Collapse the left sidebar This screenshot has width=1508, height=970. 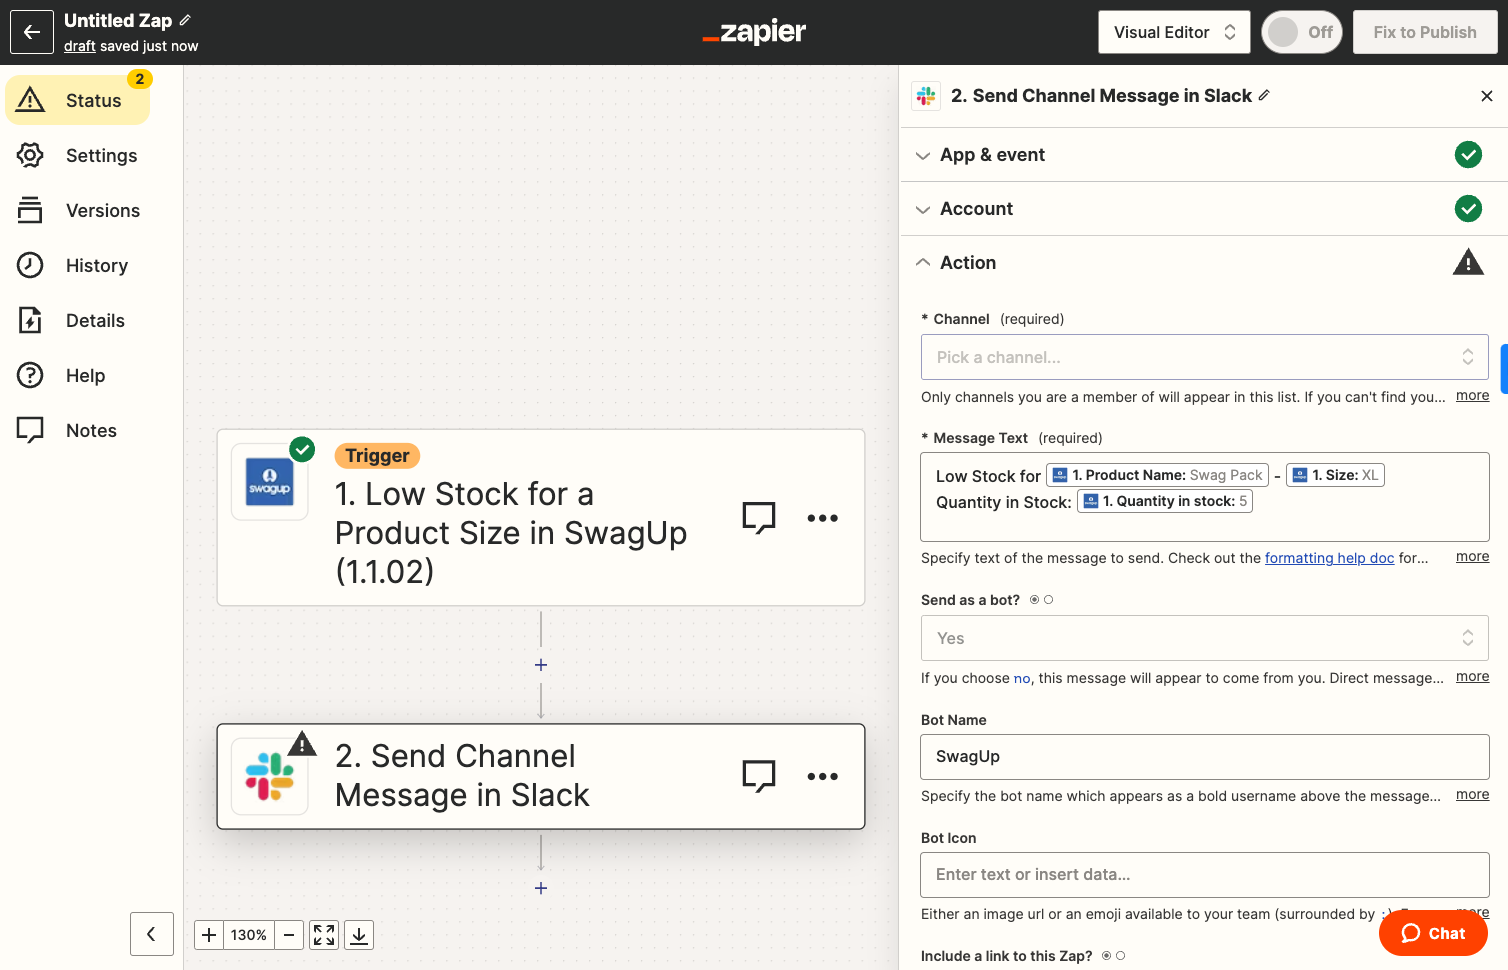pyautogui.click(x=152, y=934)
